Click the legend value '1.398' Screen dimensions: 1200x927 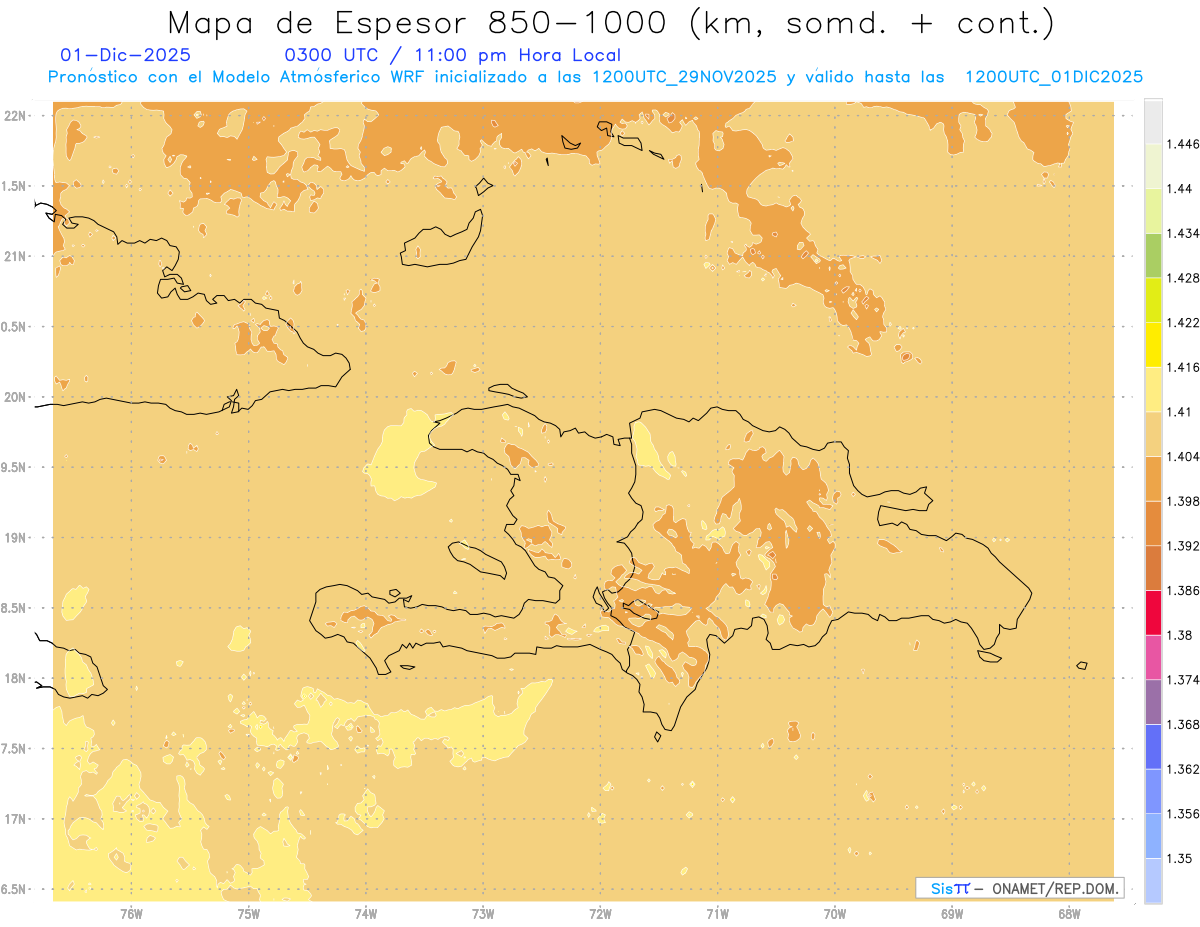click(1184, 501)
